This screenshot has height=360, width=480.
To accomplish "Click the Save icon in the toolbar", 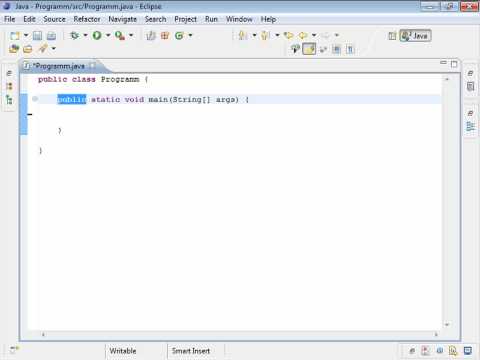I will pyautogui.click(x=37, y=36).
